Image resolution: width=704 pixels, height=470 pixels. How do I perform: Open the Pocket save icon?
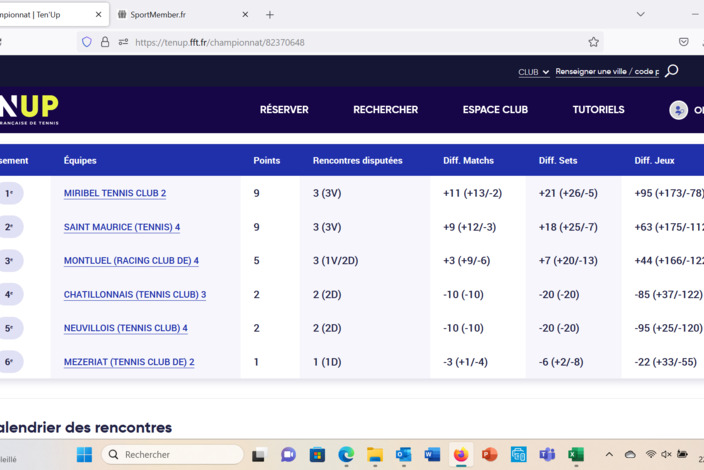pyautogui.click(x=683, y=42)
